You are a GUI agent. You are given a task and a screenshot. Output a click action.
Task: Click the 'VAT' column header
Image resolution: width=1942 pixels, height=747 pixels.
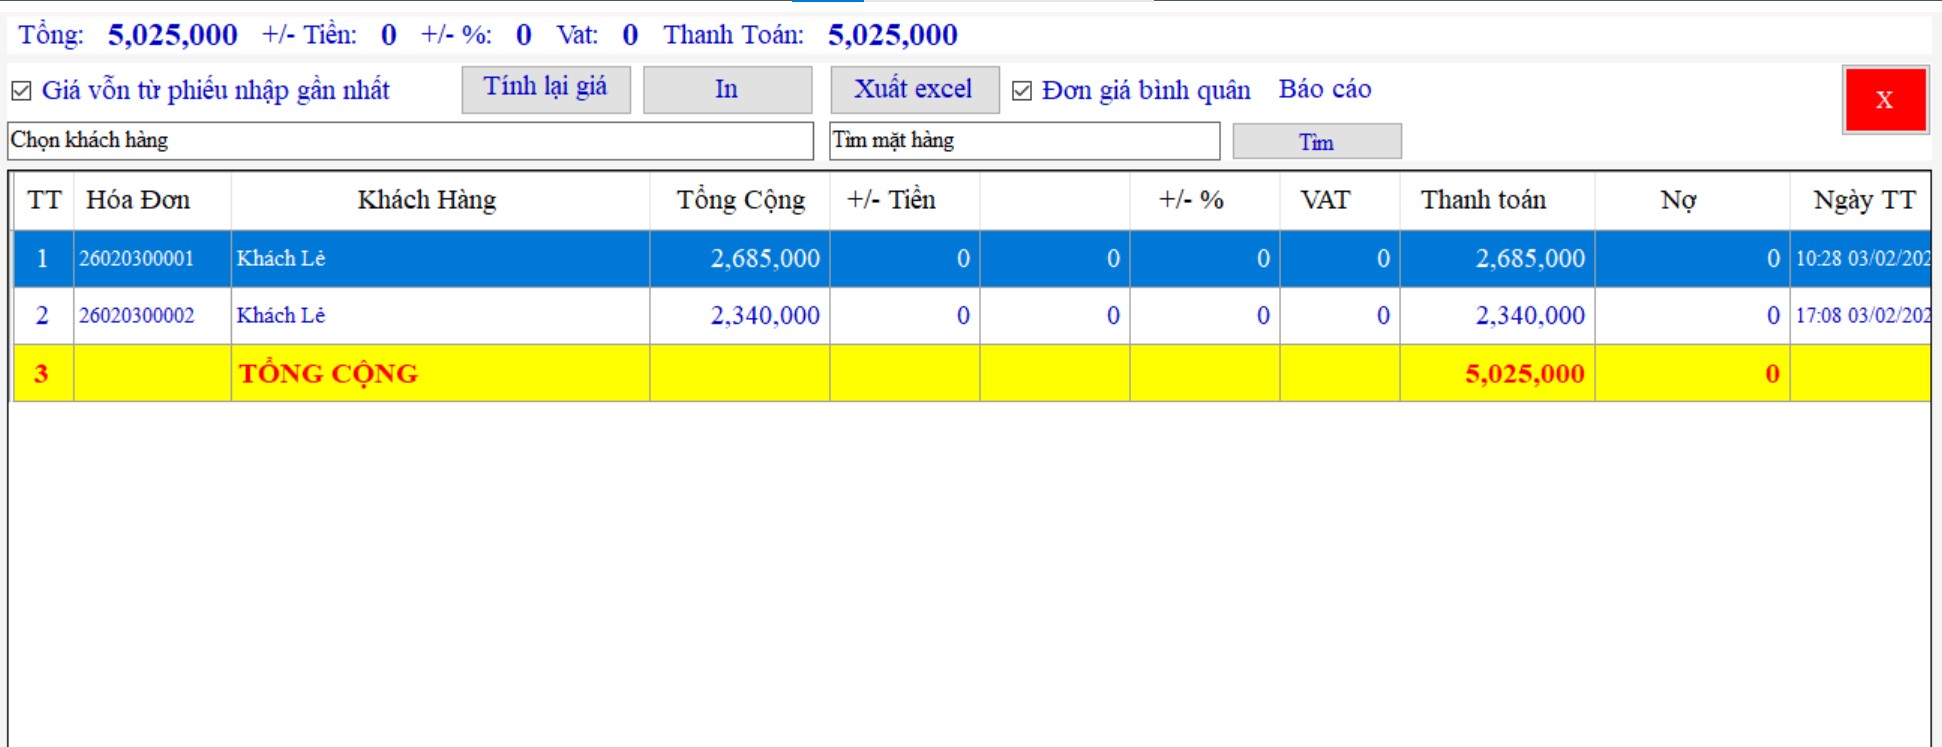pyautogui.click(x=1325, y=201)
